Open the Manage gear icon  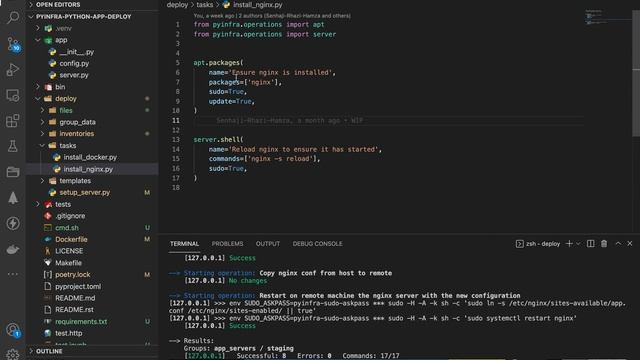(x=13, y=354)
